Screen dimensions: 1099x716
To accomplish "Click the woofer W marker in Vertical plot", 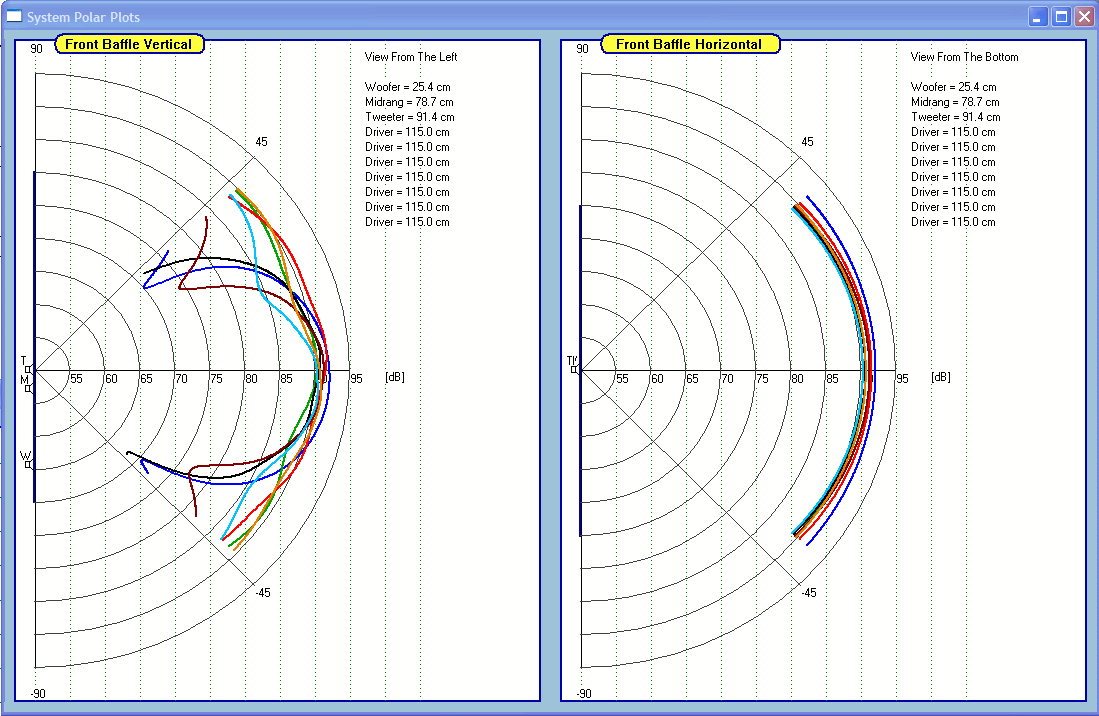I will 27,460.
